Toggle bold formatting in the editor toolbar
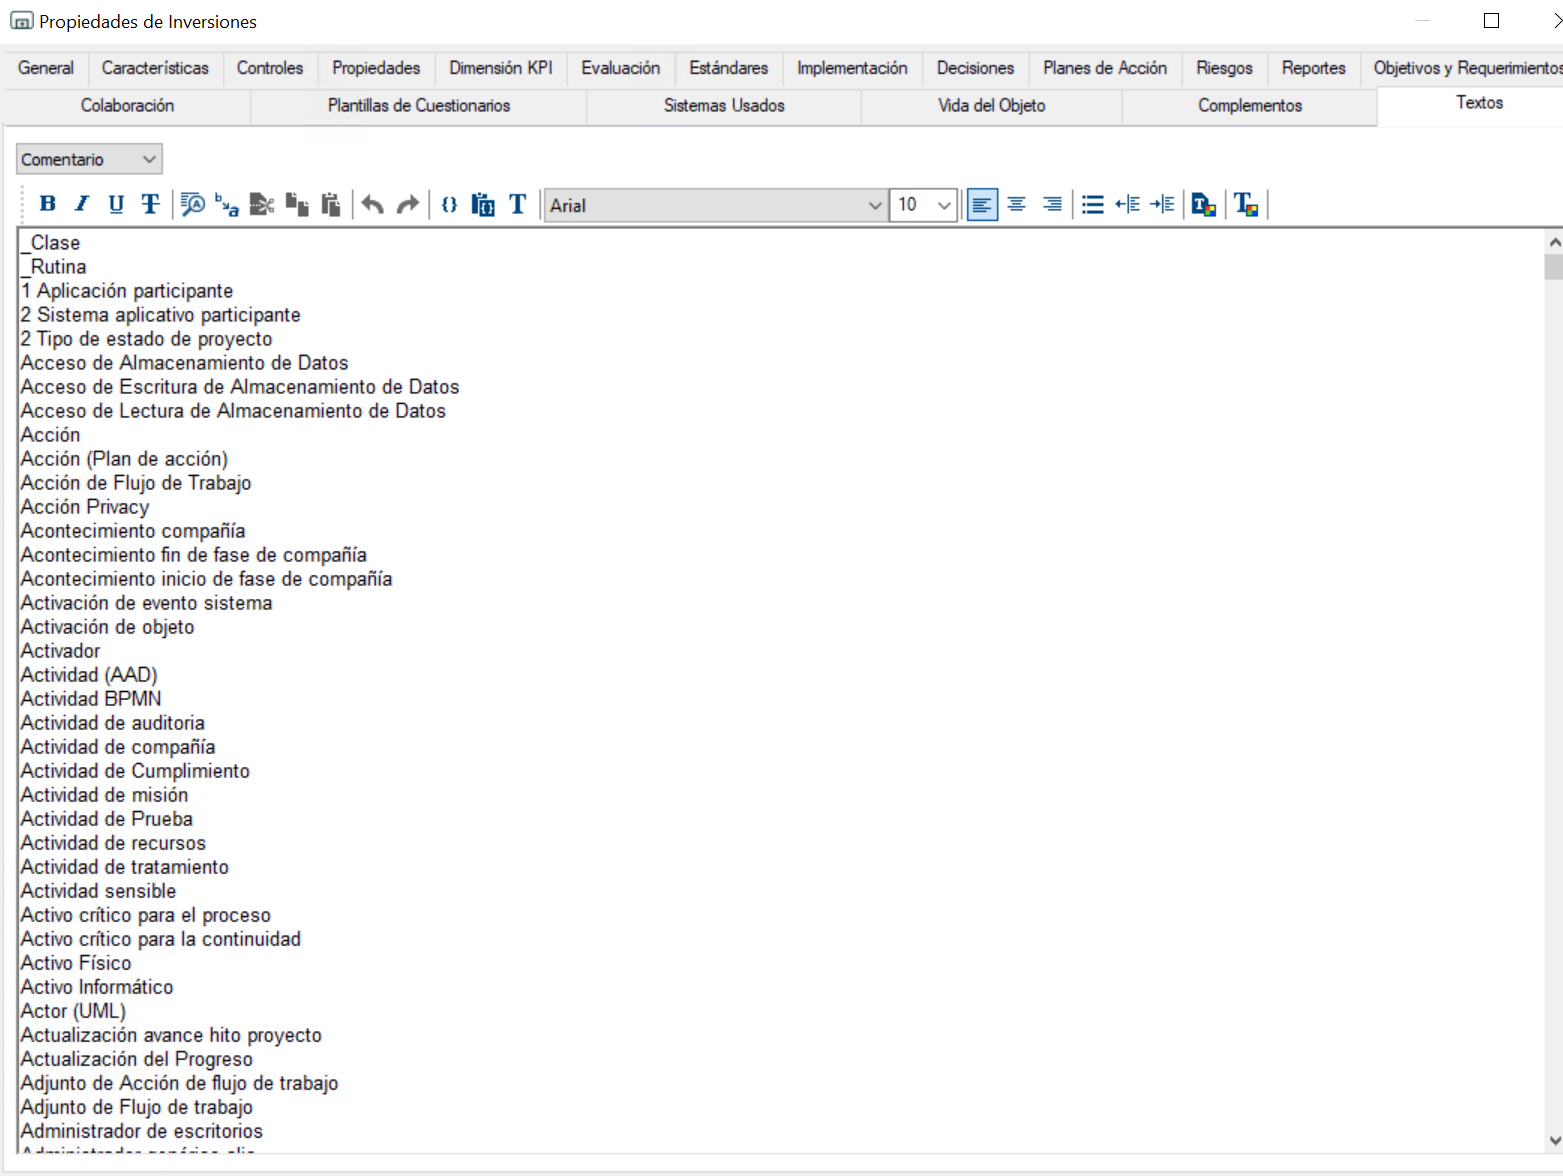 tap(47, 204)
